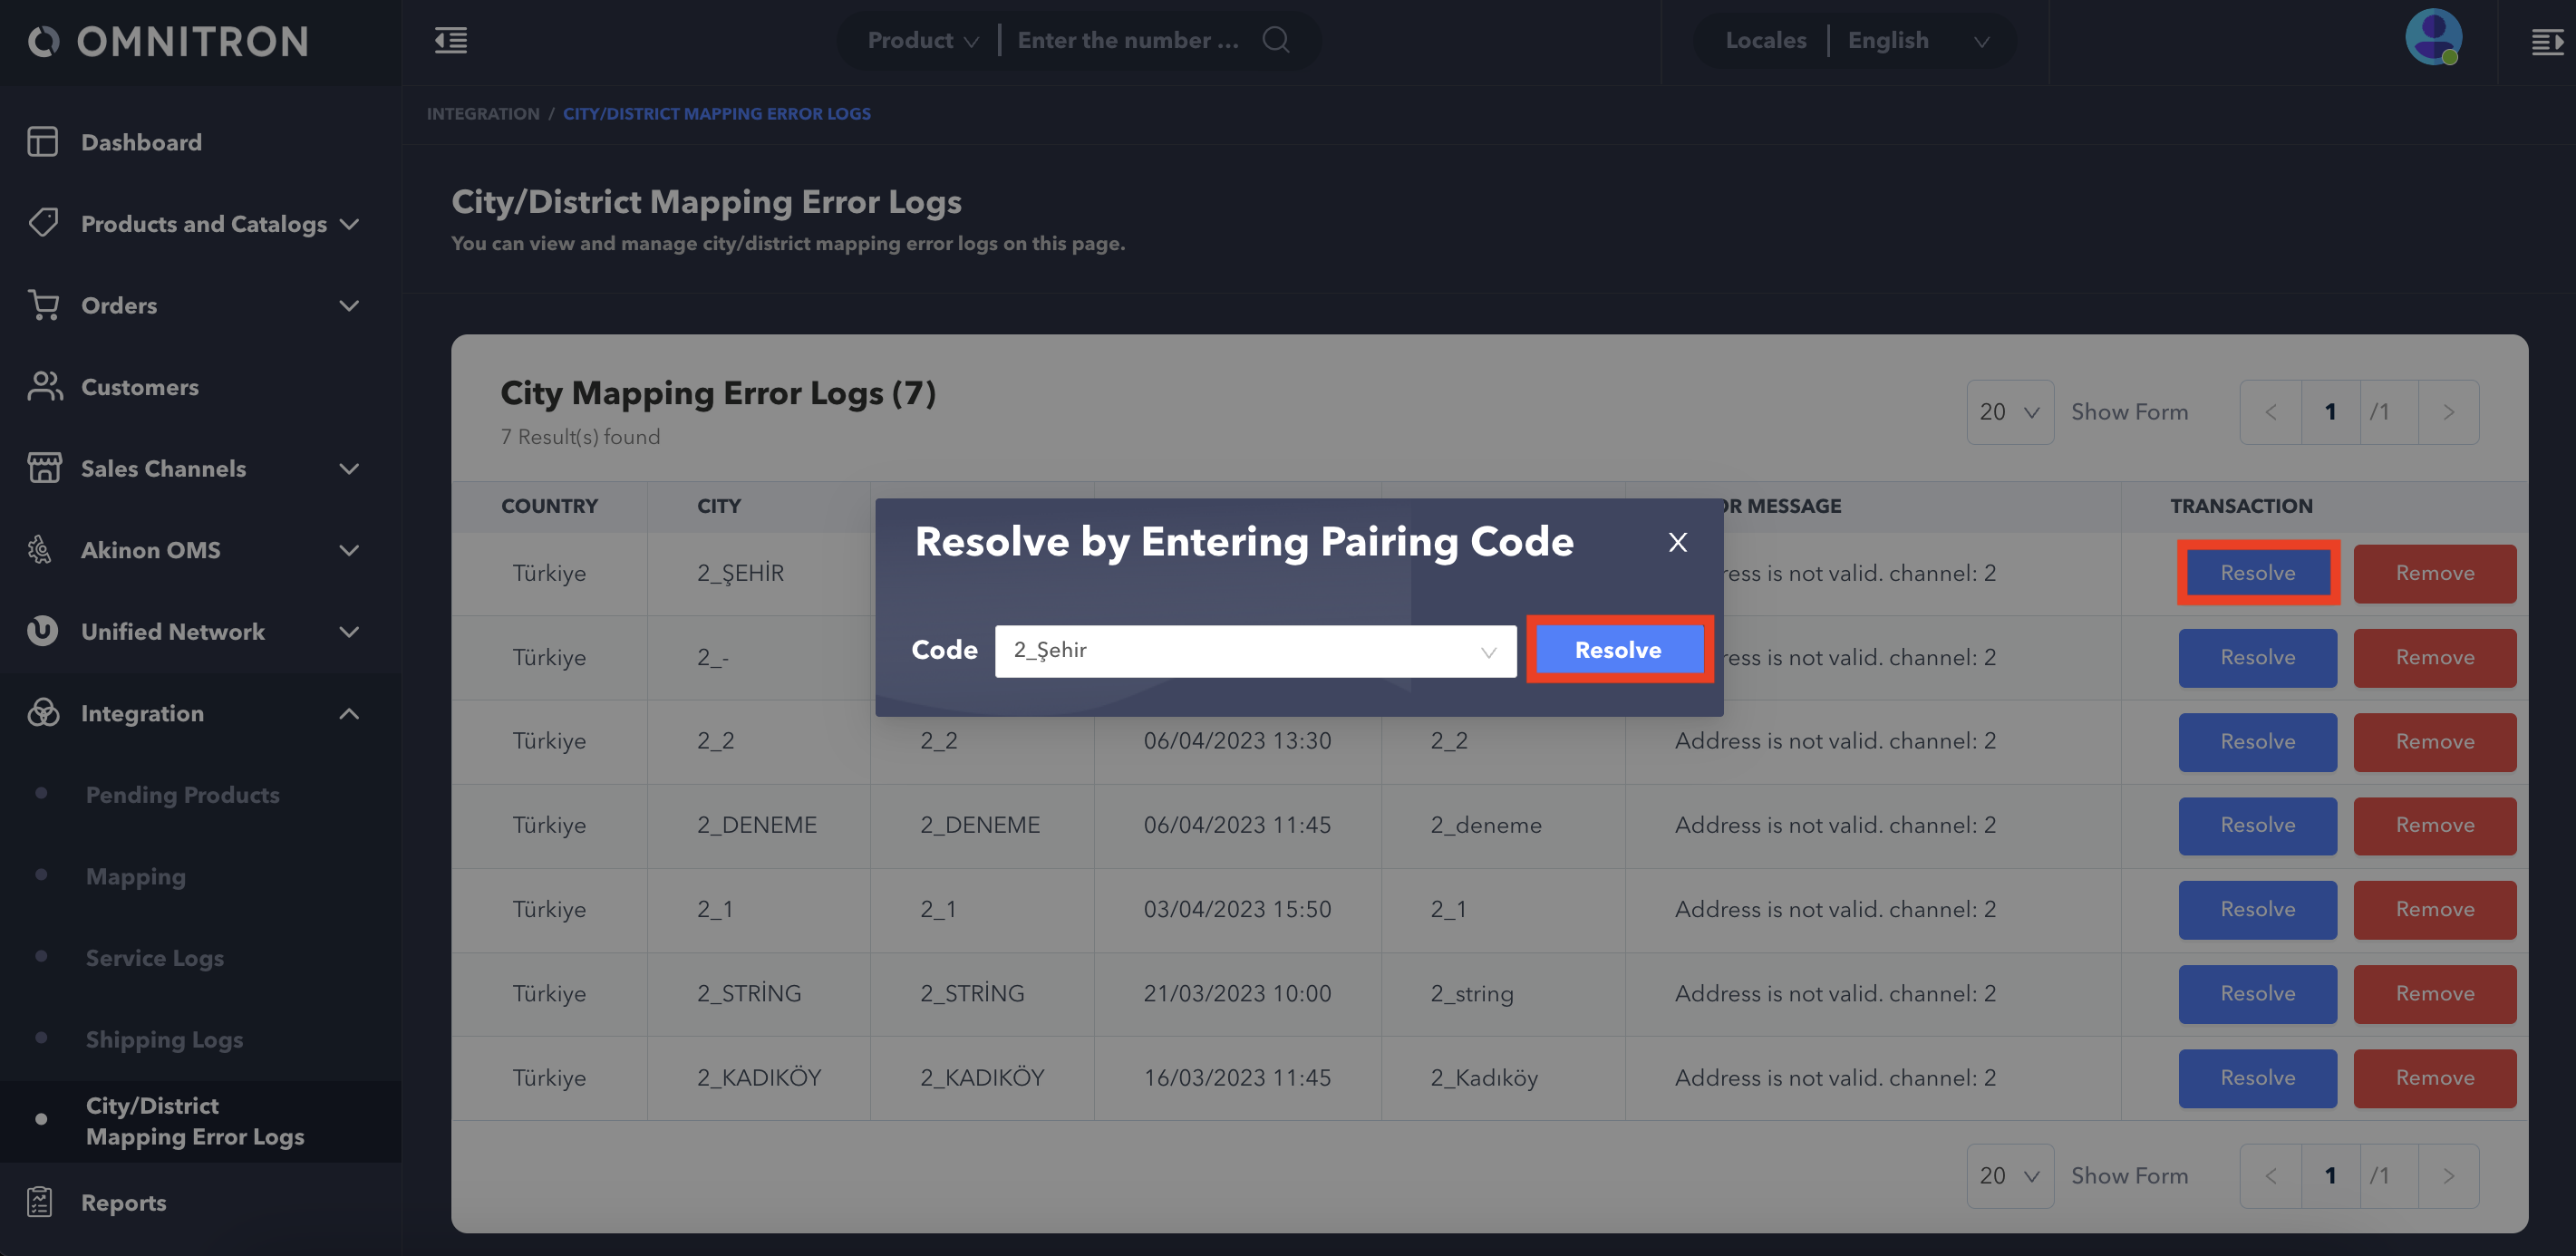Close the pairing code dialog

click(1677, 542)
